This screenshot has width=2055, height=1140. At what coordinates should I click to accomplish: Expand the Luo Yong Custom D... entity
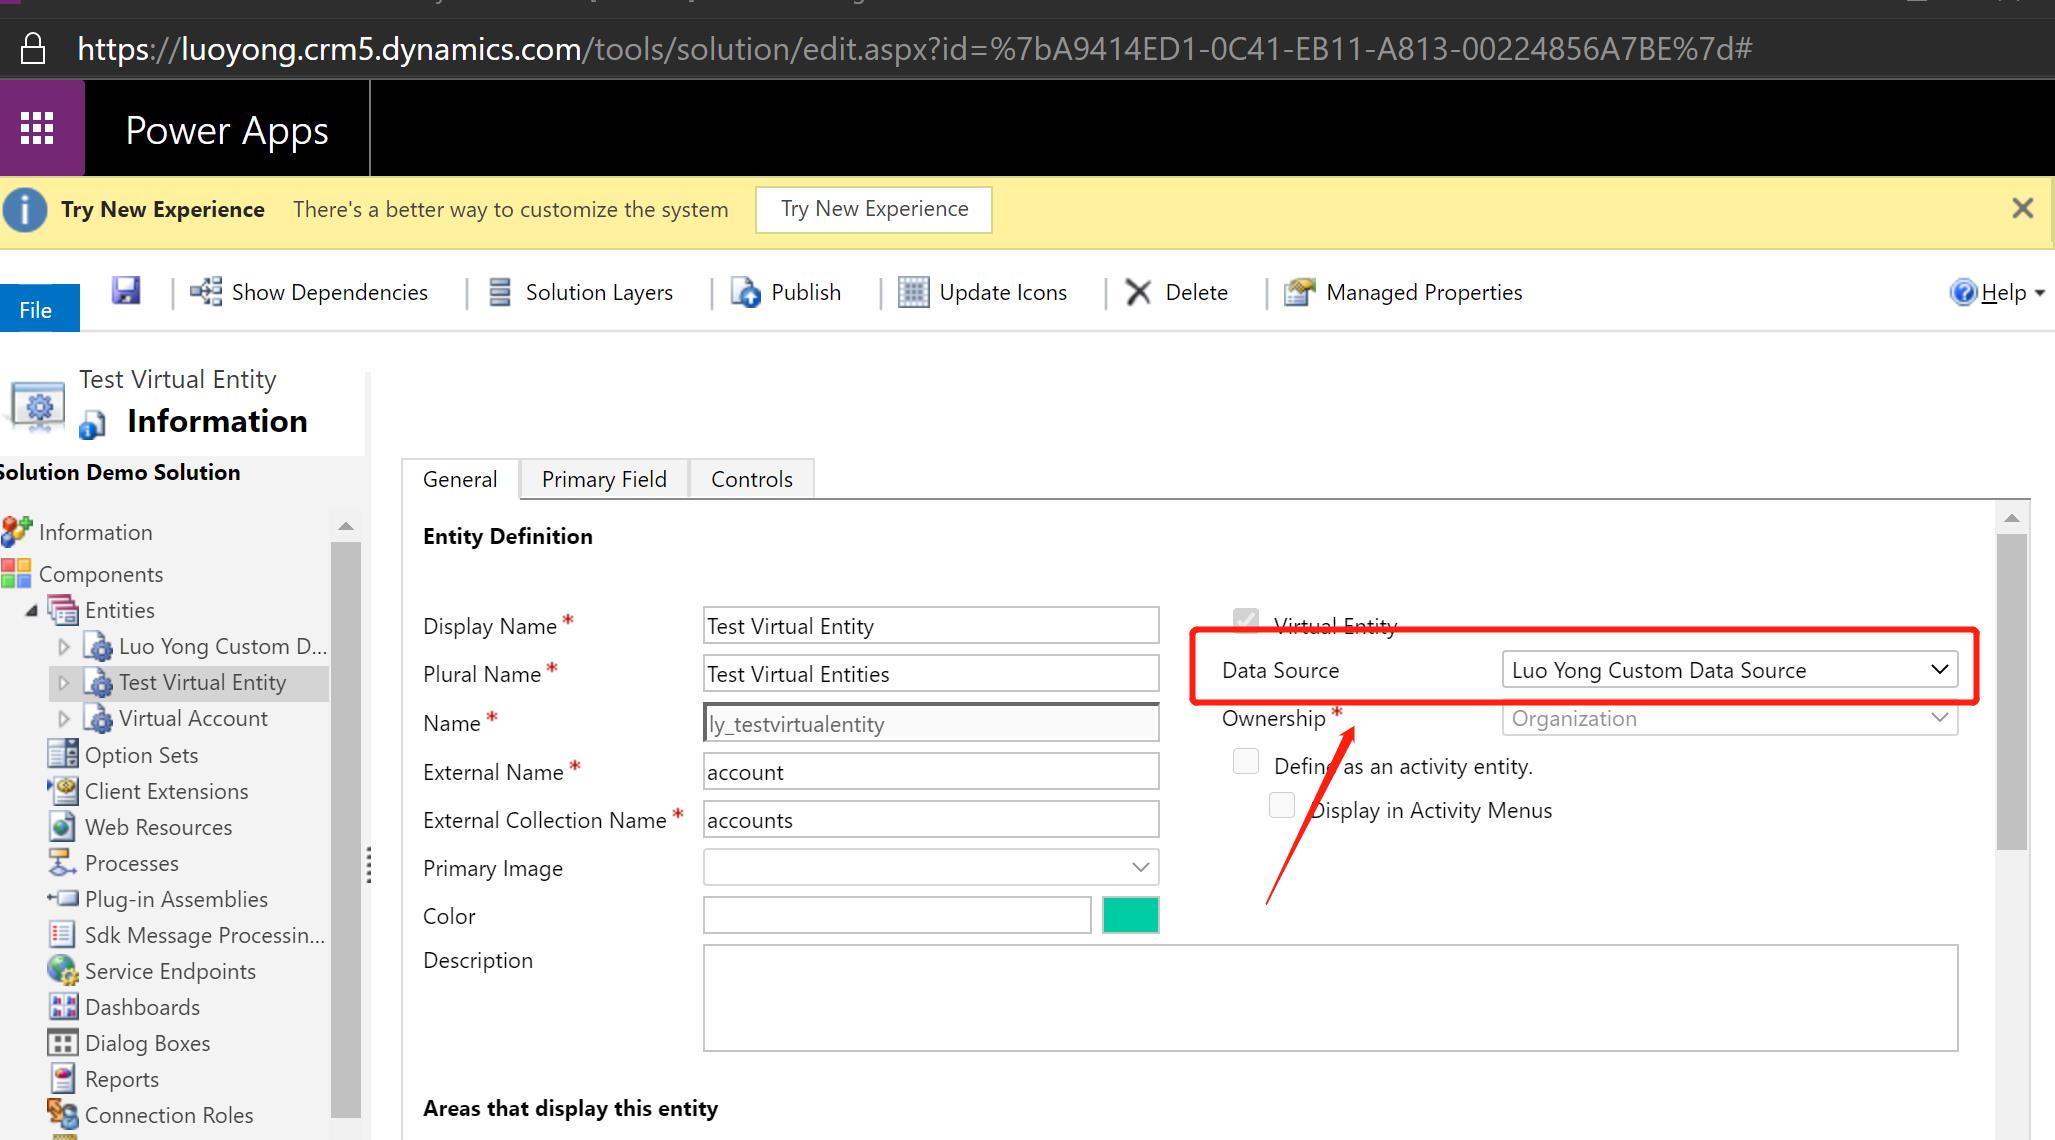[x=64, y=647]
